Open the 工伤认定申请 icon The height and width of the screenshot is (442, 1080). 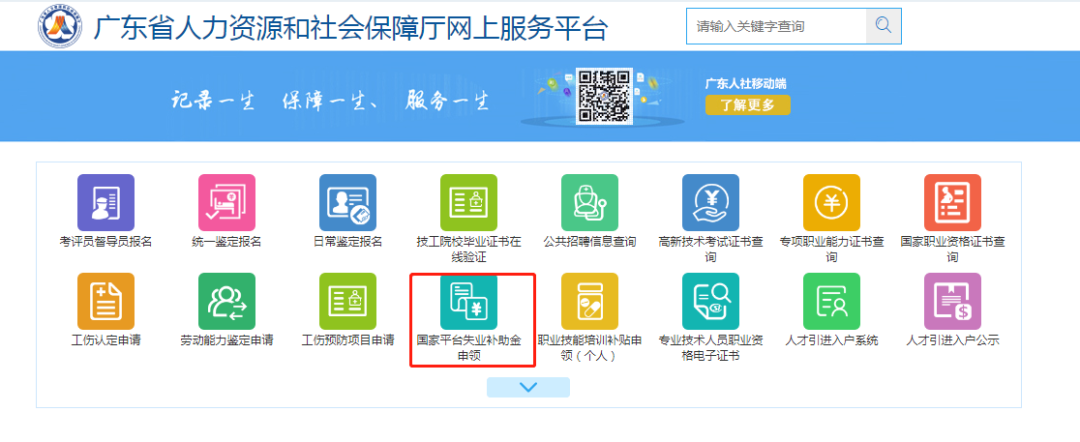[105, 300]
